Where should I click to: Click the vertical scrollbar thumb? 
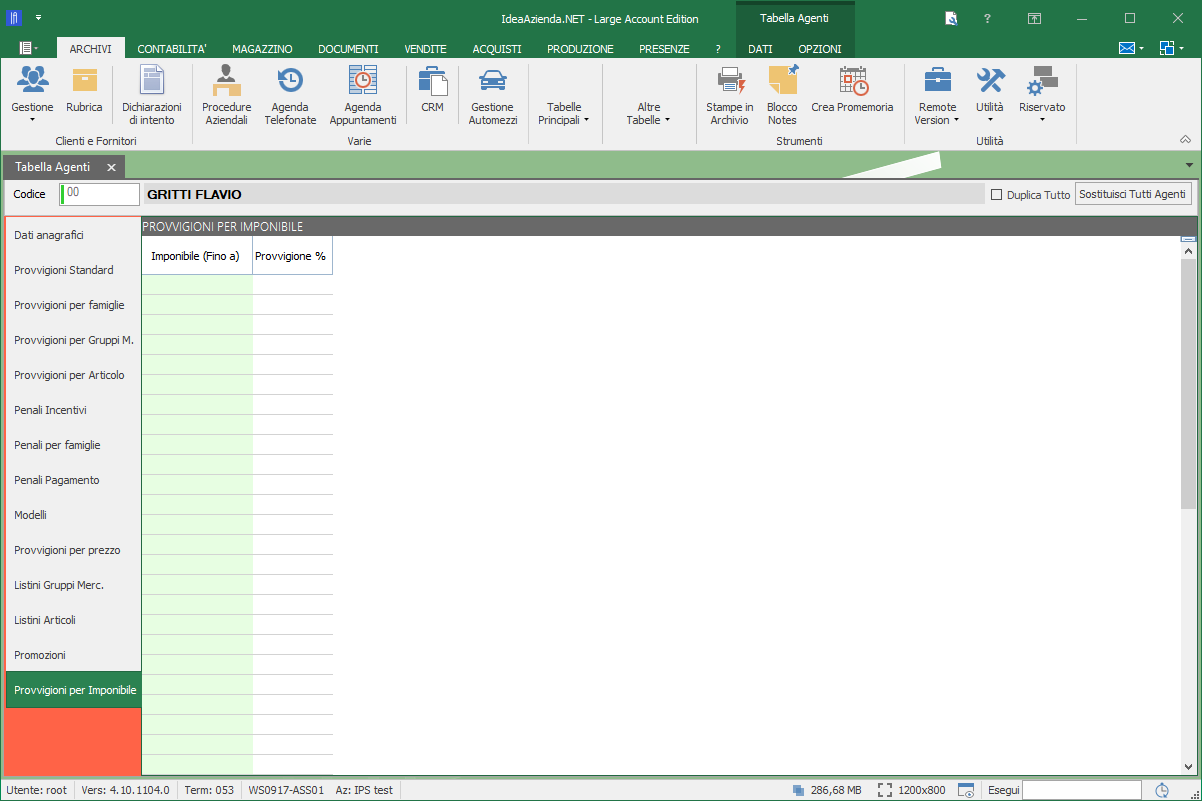[x=1188, y=384]
